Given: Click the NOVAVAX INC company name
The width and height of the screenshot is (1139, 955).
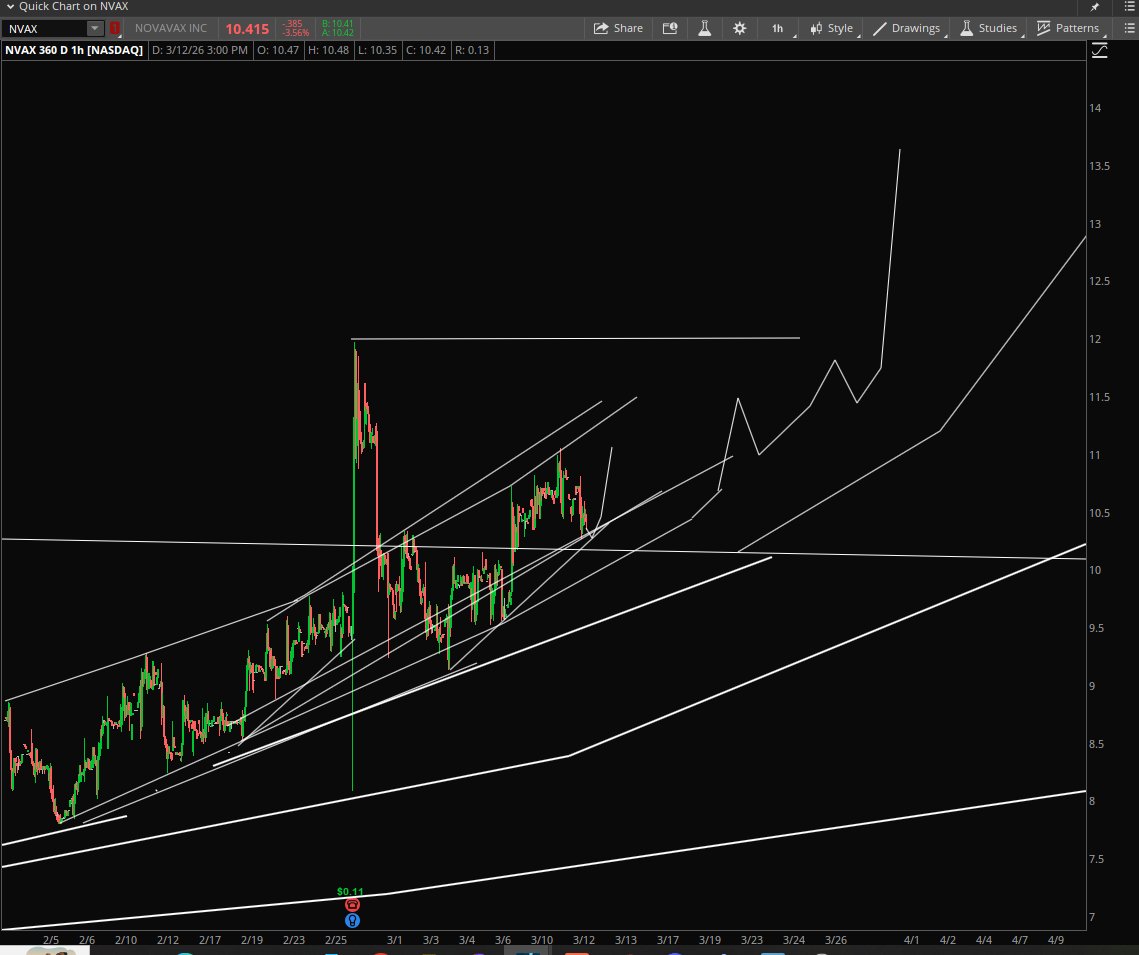Looking at the screenshot, I should [x=171, y=28].
